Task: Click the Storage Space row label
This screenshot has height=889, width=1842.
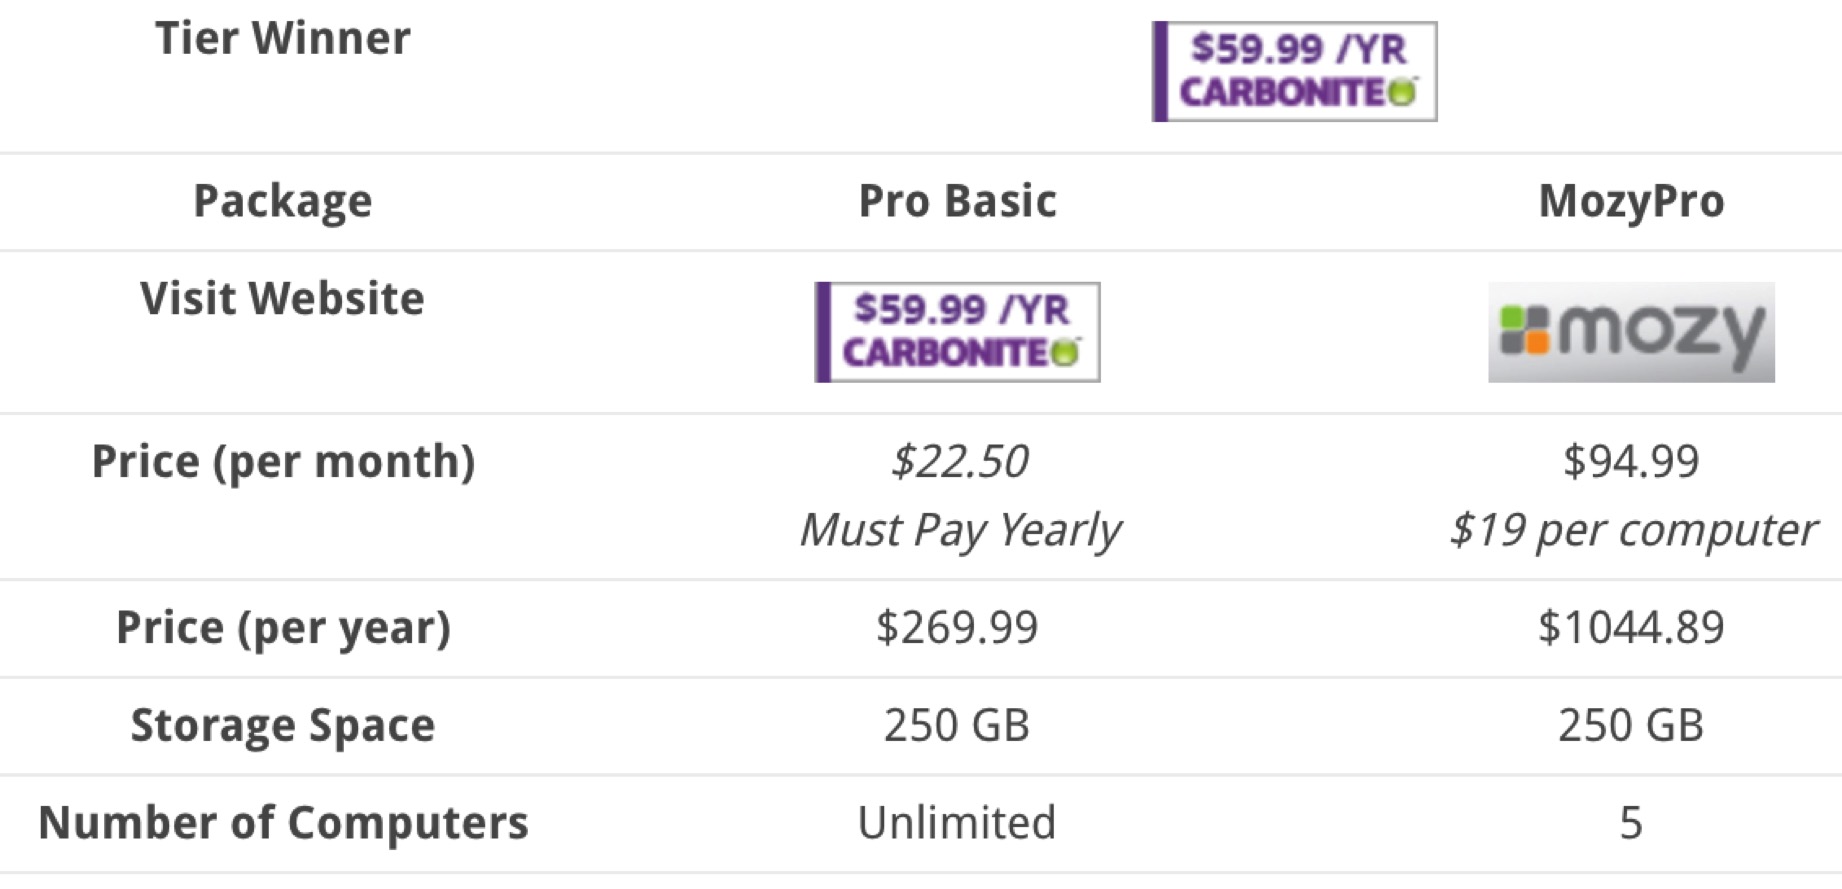Action: coord(283,725)
